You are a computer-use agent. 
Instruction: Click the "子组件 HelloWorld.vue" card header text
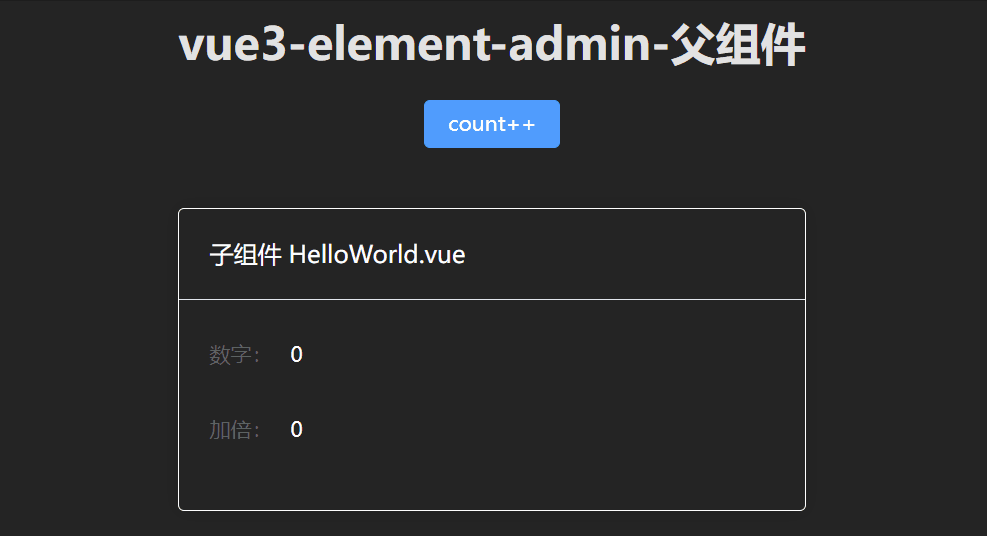pyautogui.click(x=337, y=255)
